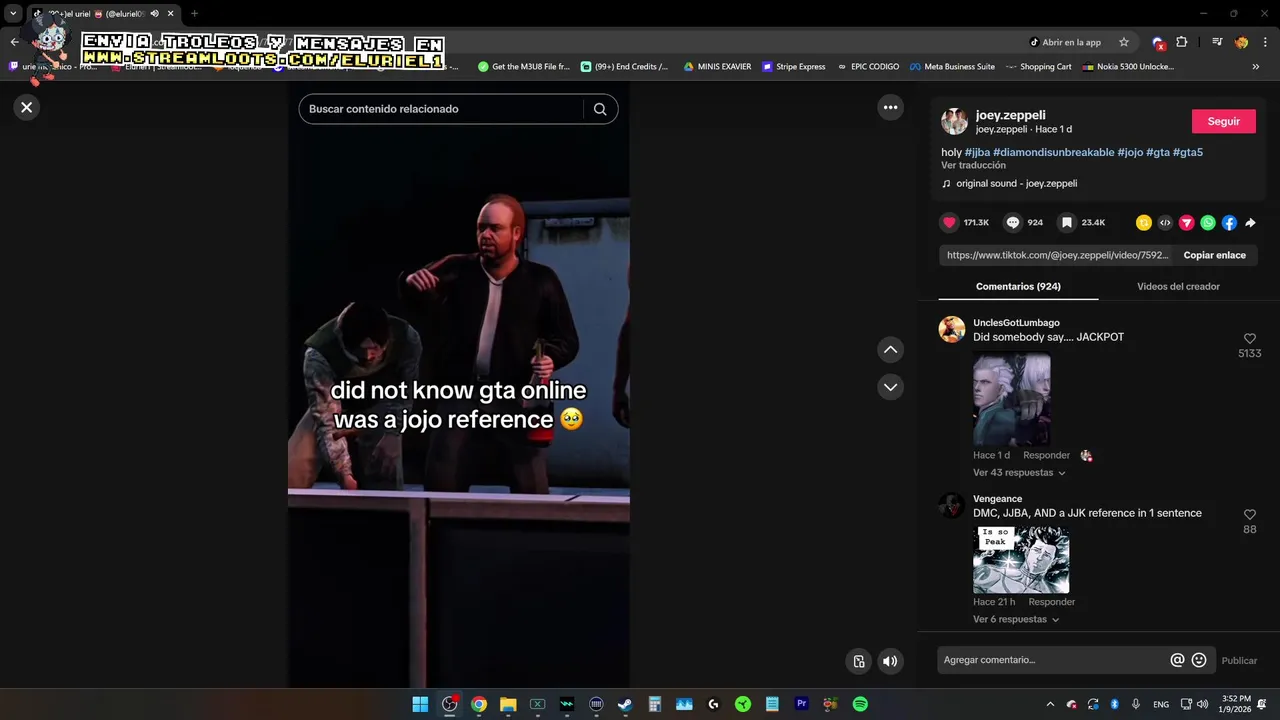Close the TikTok video viewer

(27, 107)
